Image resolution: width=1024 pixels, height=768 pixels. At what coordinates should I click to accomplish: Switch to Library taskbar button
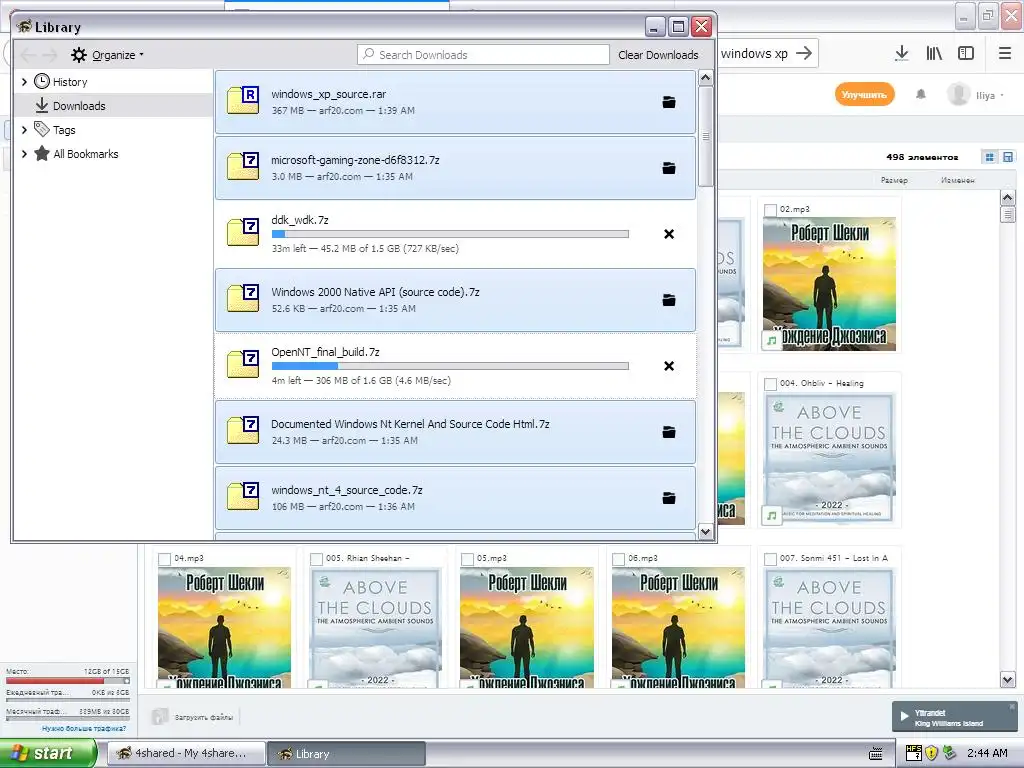346,754
